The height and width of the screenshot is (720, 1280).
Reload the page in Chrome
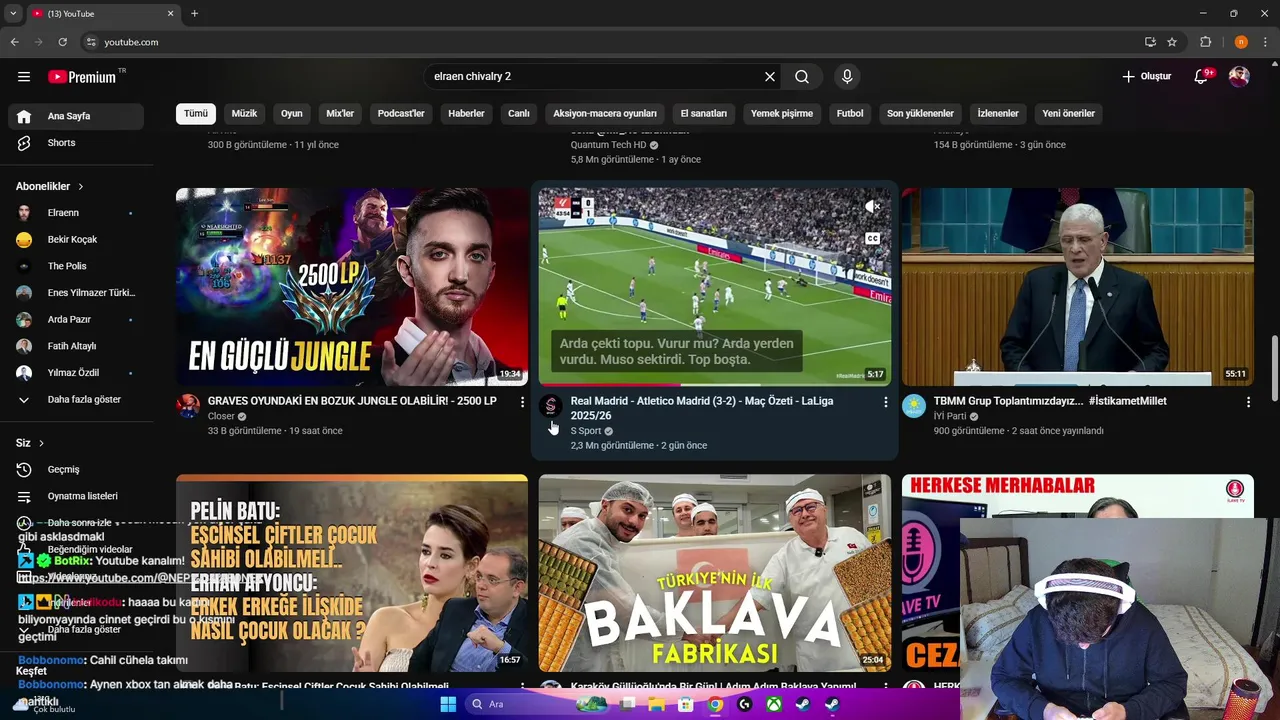point(62,42)
